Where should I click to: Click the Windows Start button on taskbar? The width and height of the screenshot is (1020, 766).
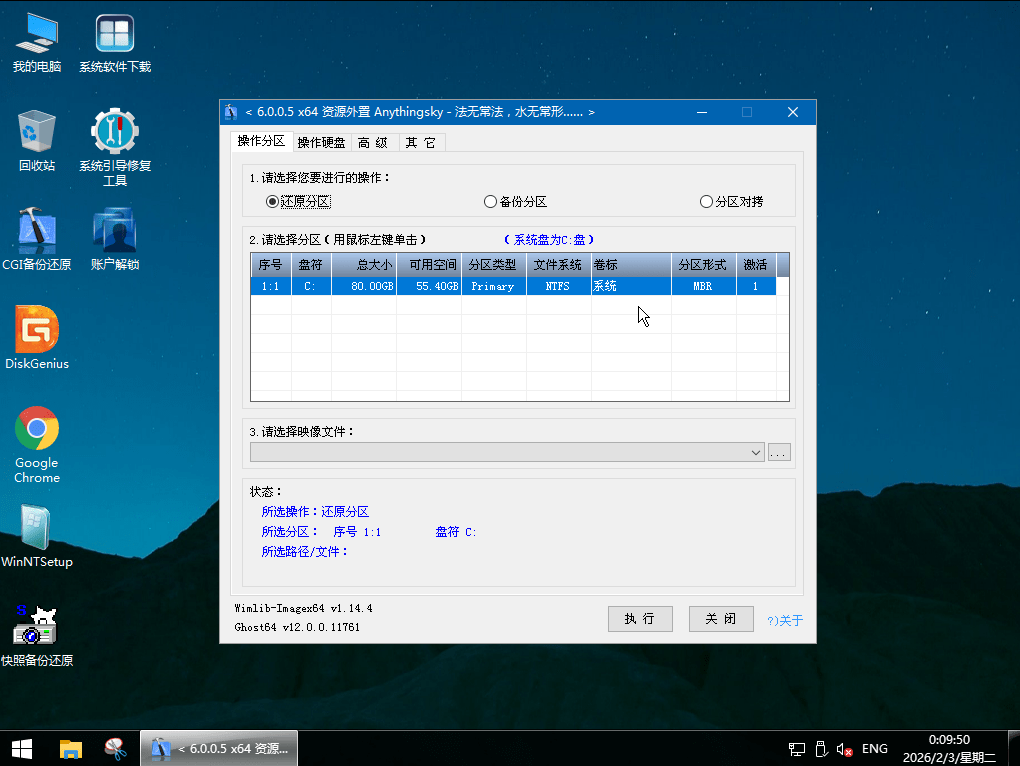pos(21,748)
